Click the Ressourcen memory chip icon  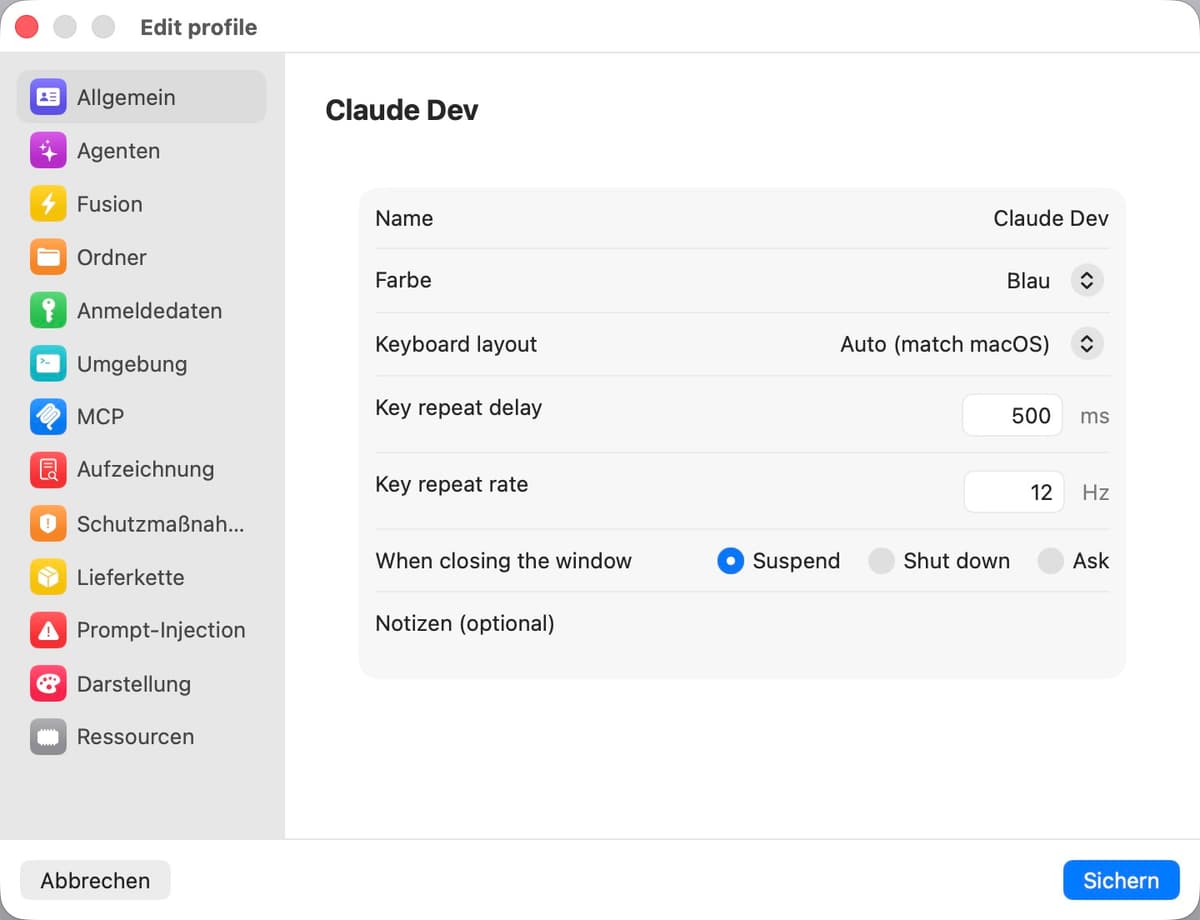[x=48, y=737]
